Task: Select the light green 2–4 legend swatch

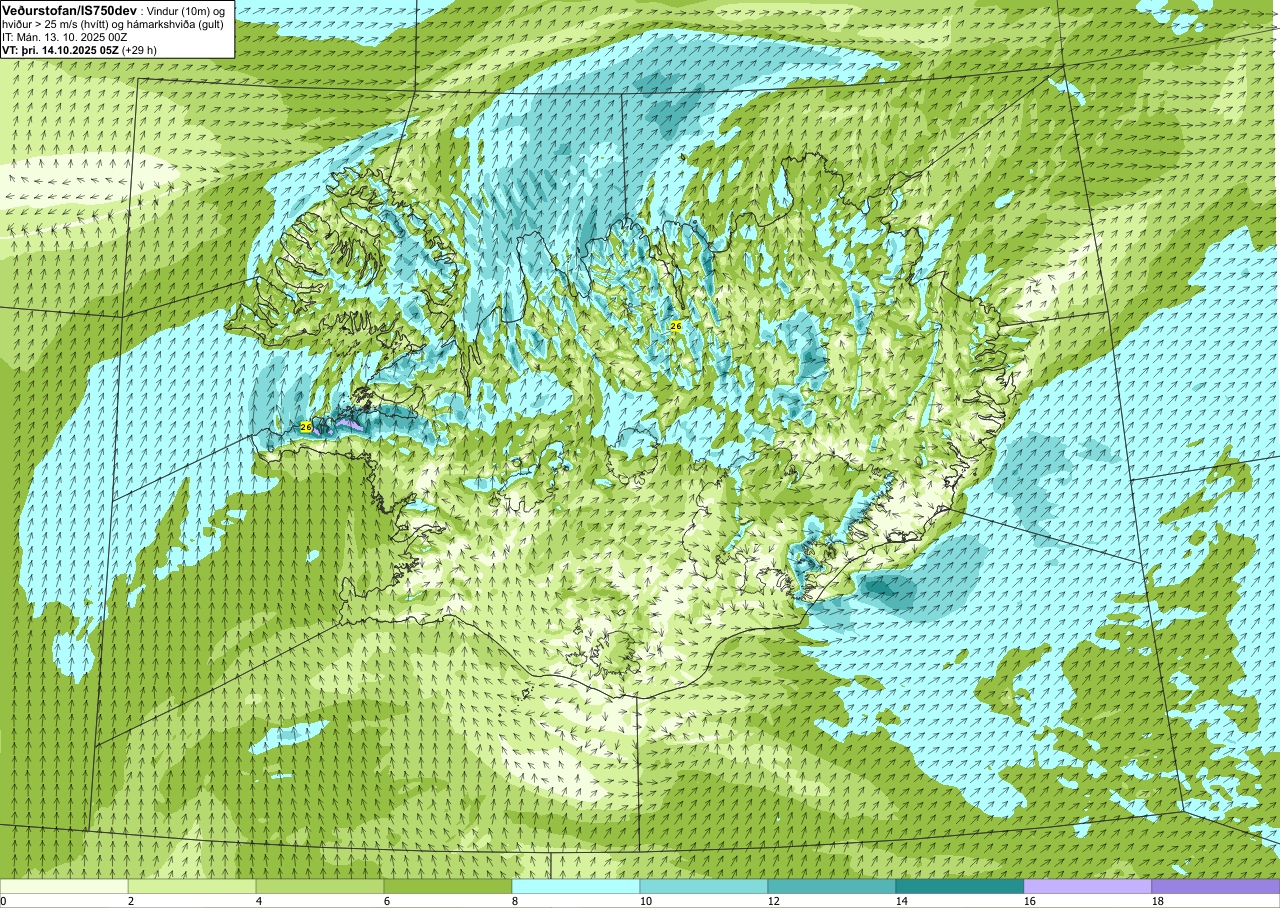Action: 192,886
